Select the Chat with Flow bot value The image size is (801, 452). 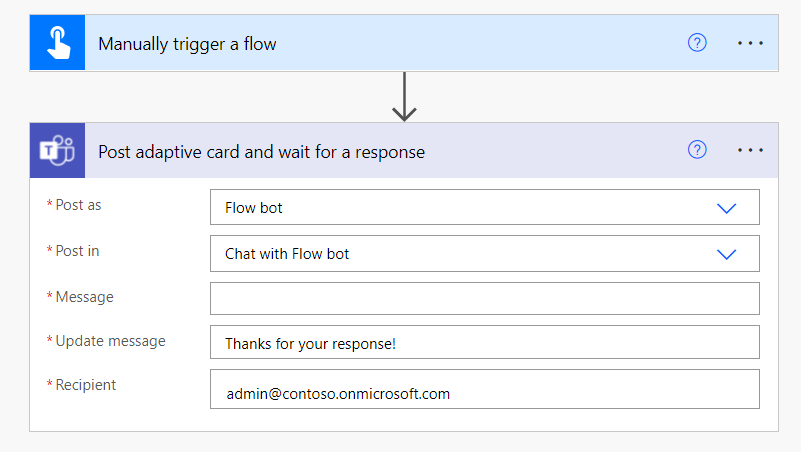pyautogui.click(x=287, y=254)
